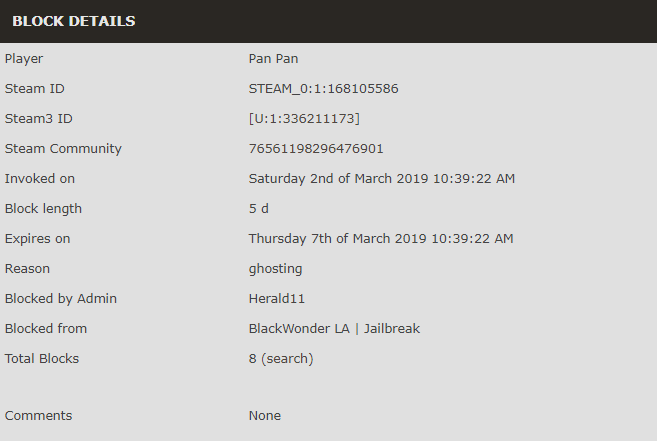This screenshot has height=441, width=657.
Task: Click the Expires on date Thursday 7th of March
Action: [x=321, y=239]
